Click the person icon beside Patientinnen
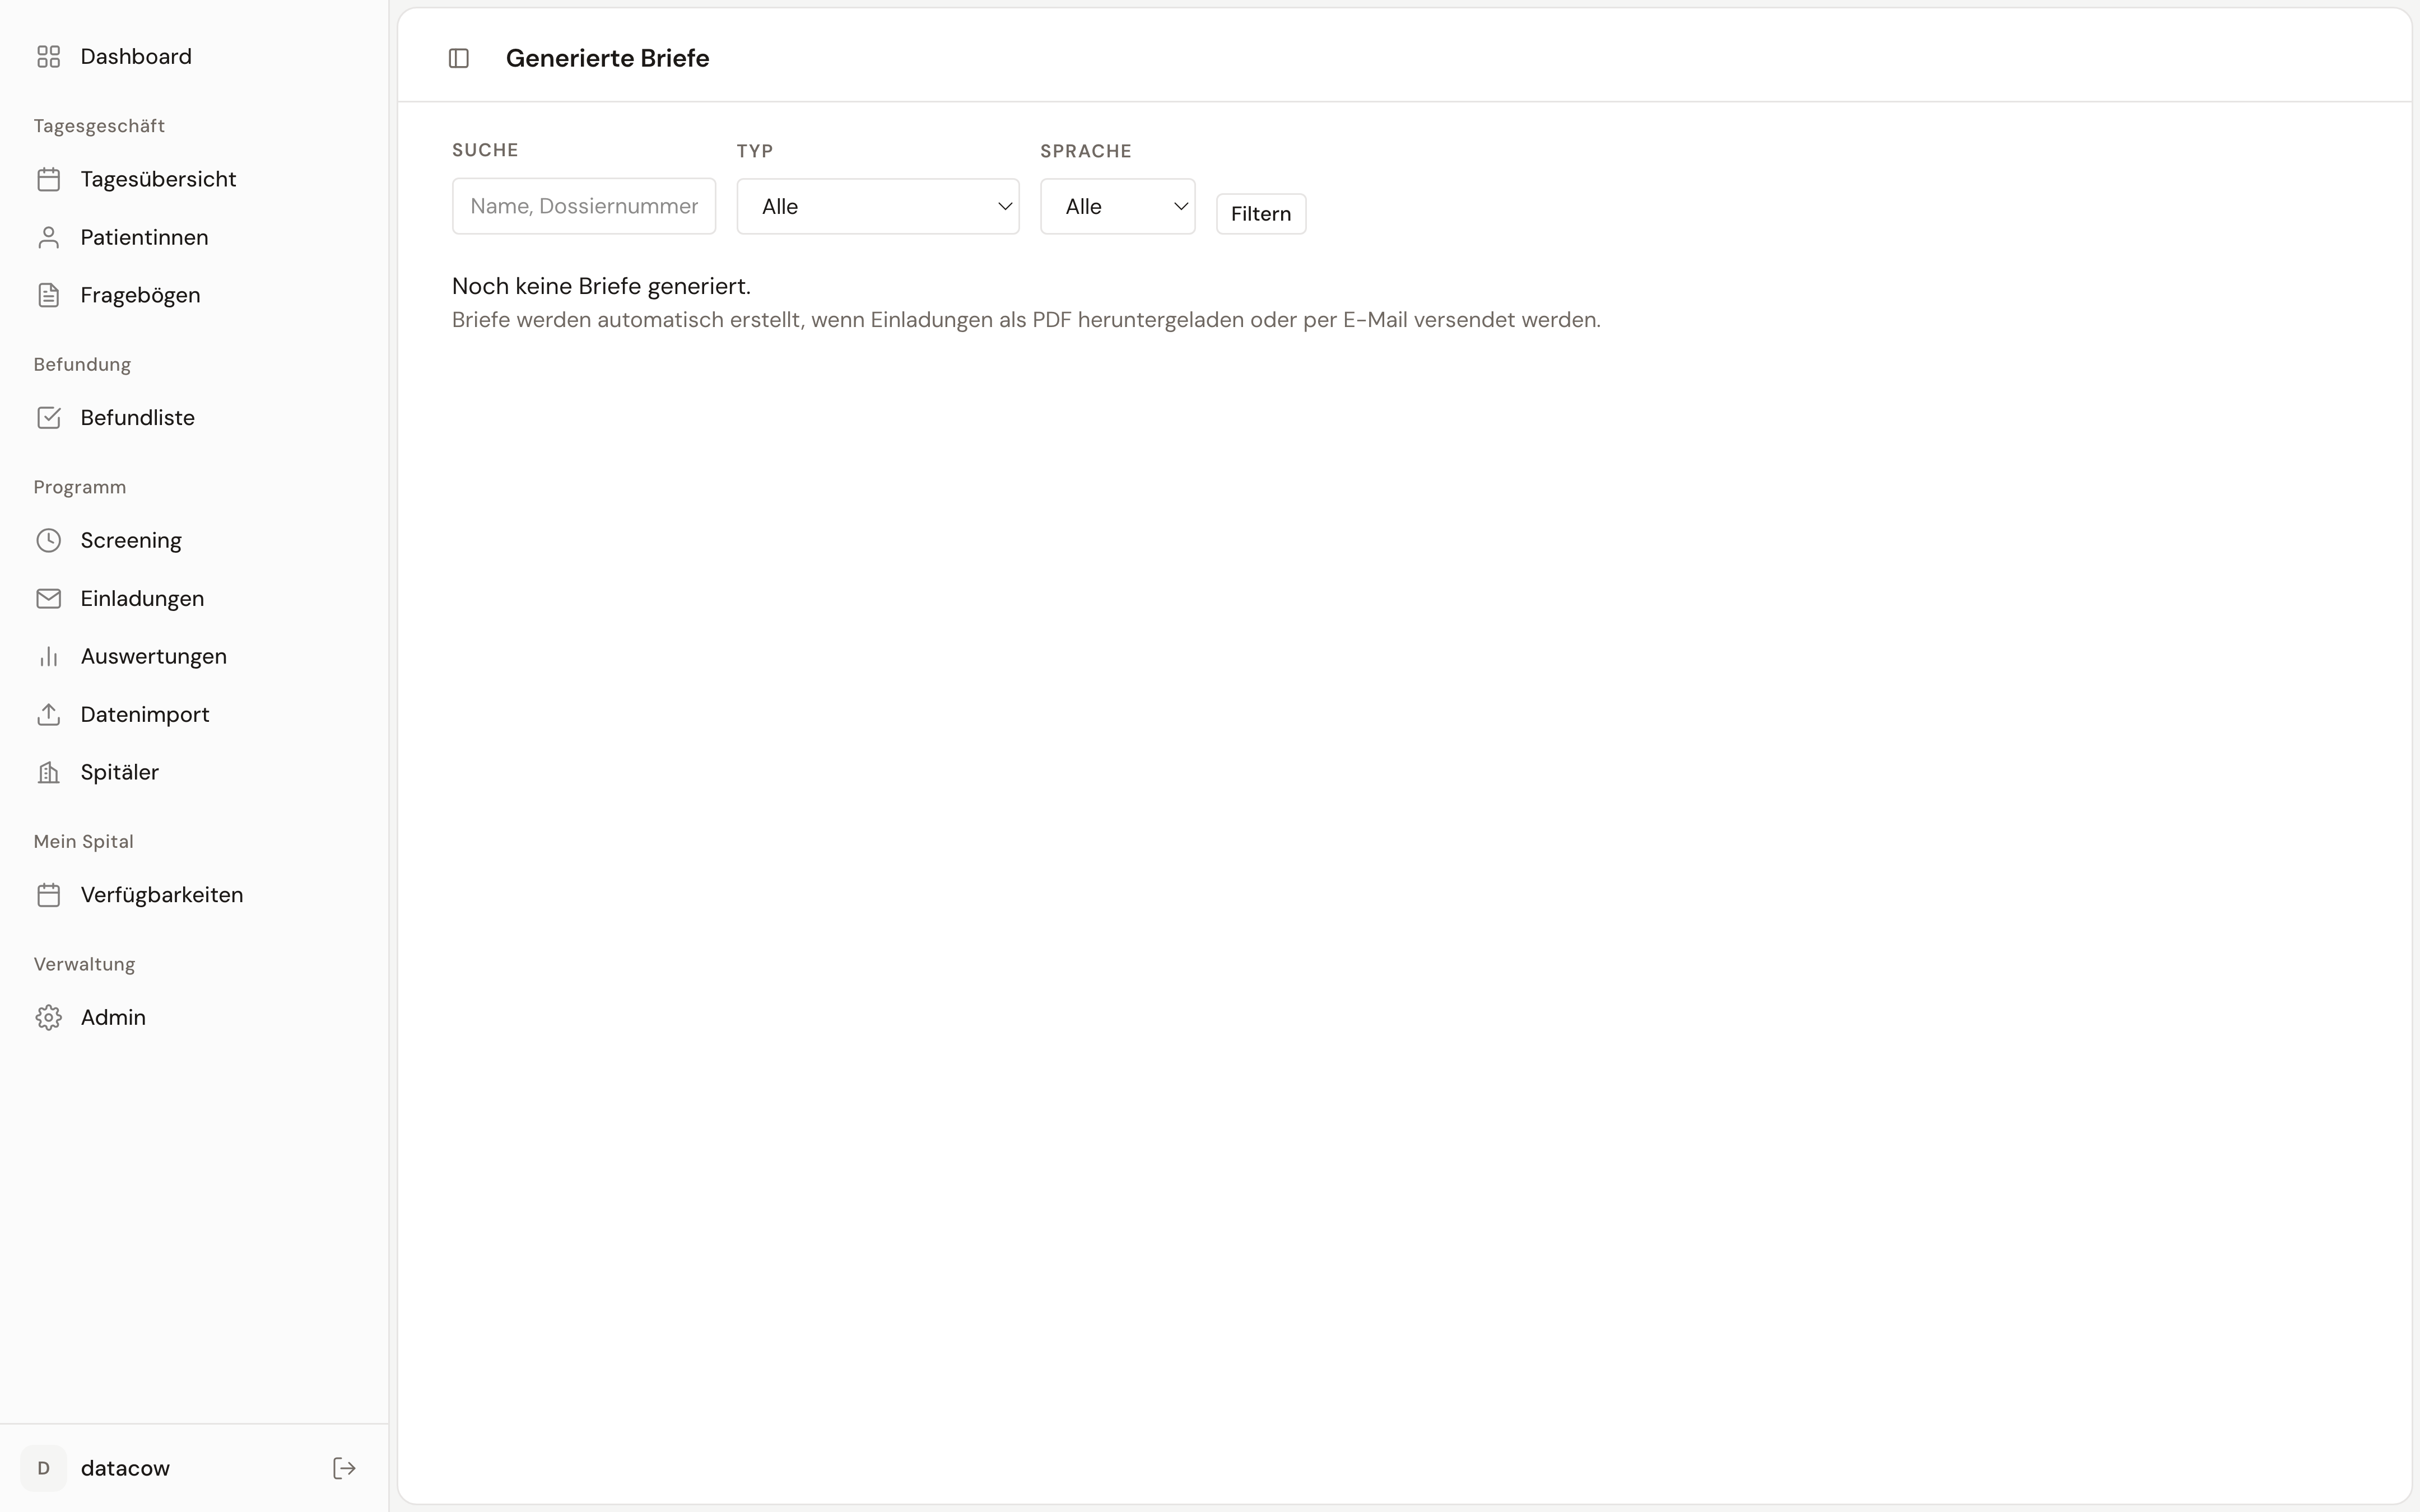 [x=48, y=238]
